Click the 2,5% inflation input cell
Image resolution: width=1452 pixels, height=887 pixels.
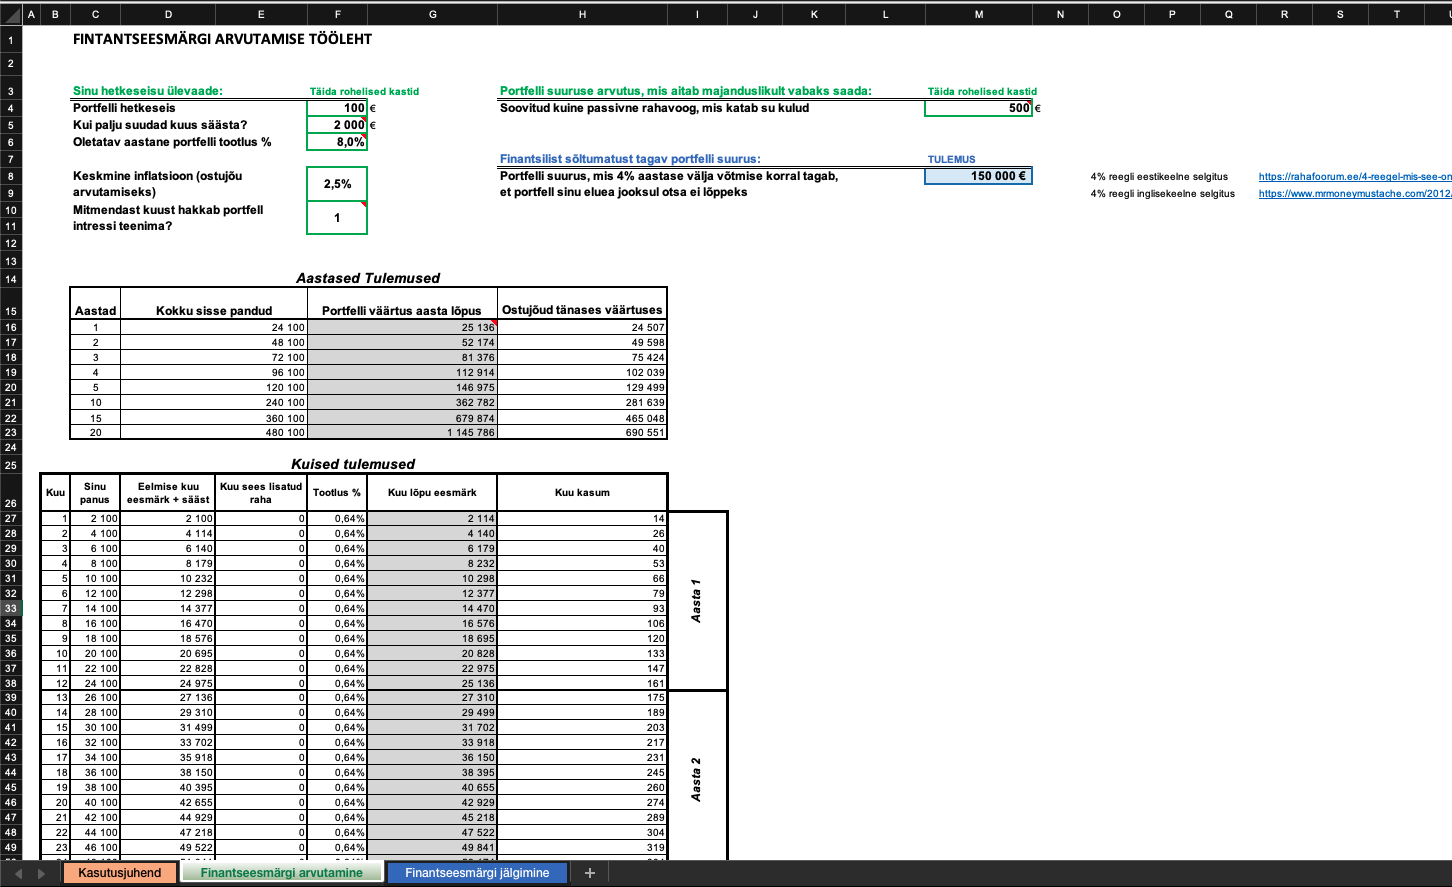337,184
